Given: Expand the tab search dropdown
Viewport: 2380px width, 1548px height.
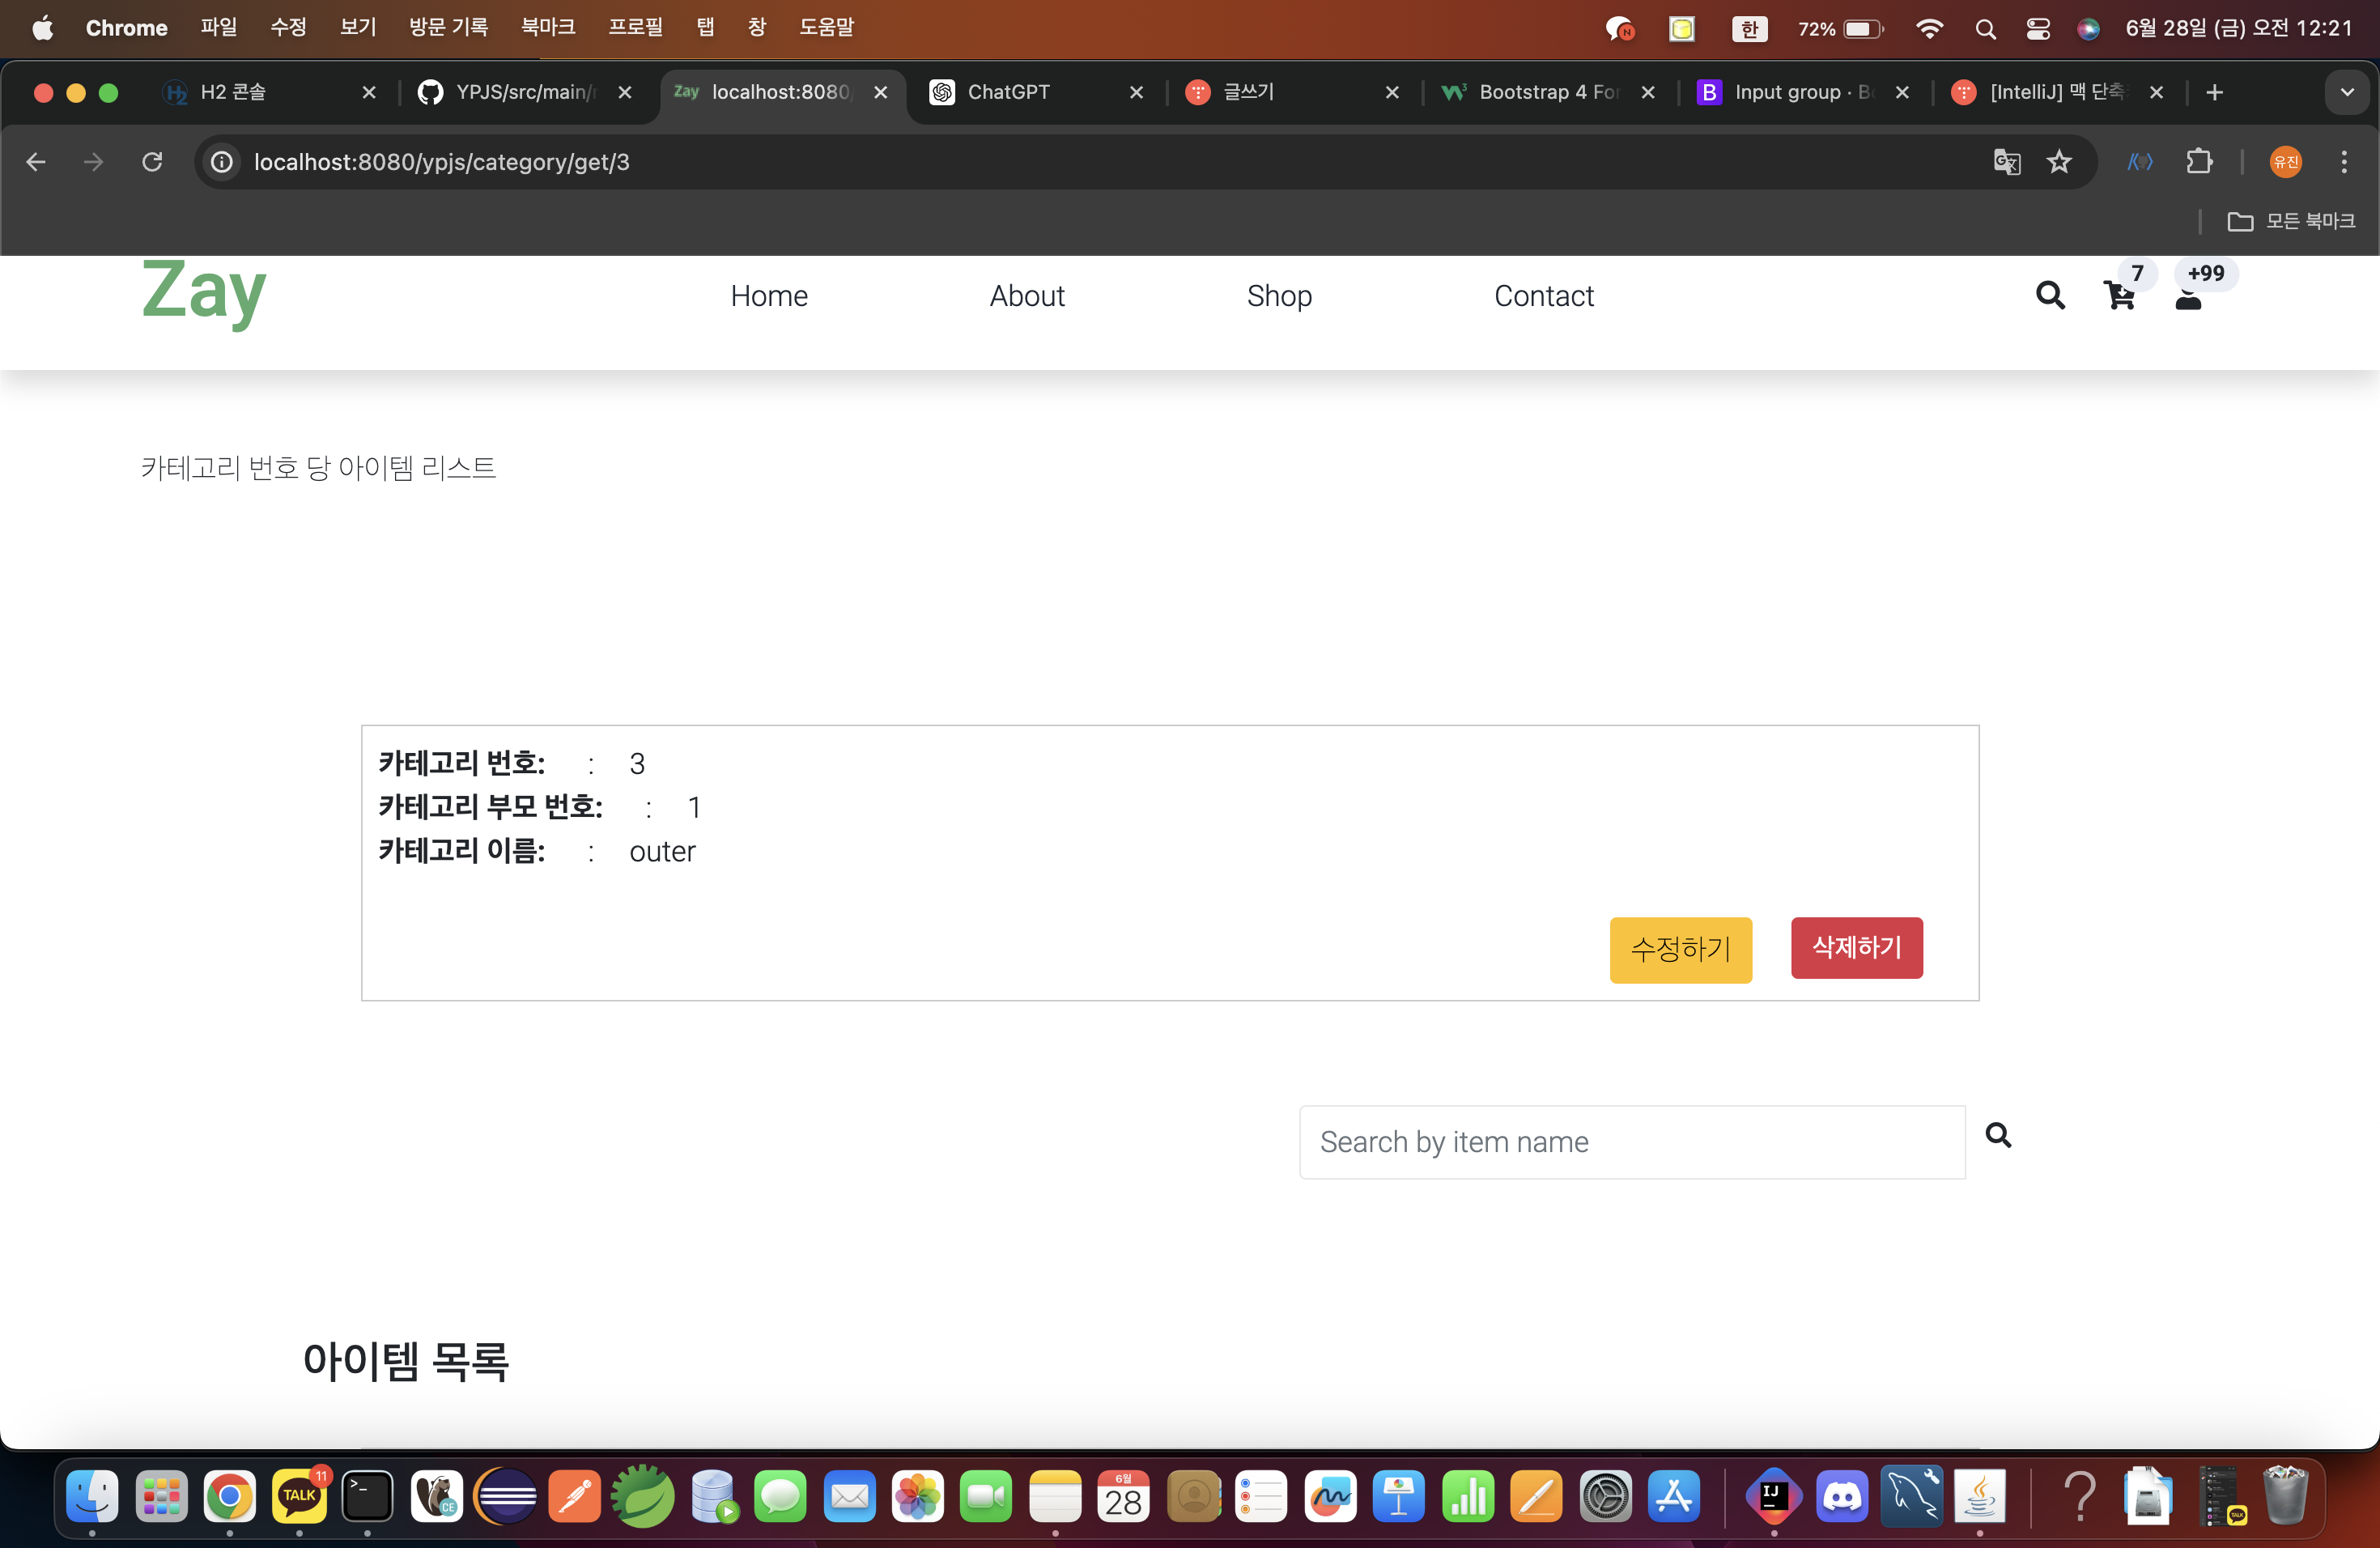Looking at the screenshot, I should click(2346, 92).
